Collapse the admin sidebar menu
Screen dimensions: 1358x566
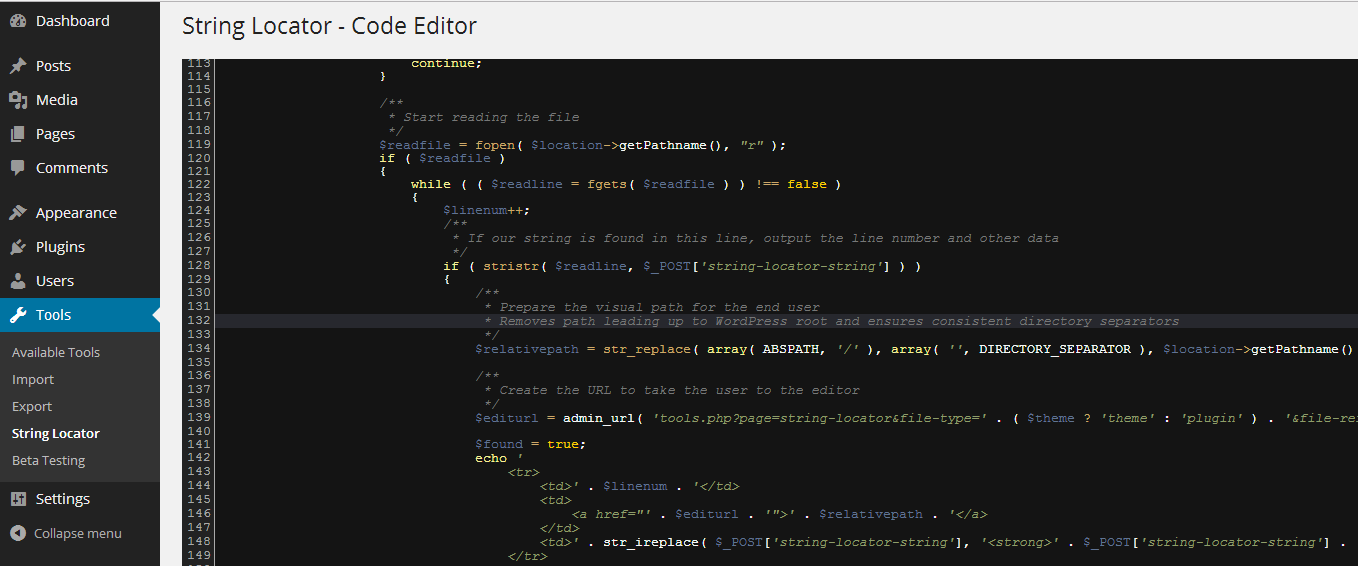coord(66,533)
